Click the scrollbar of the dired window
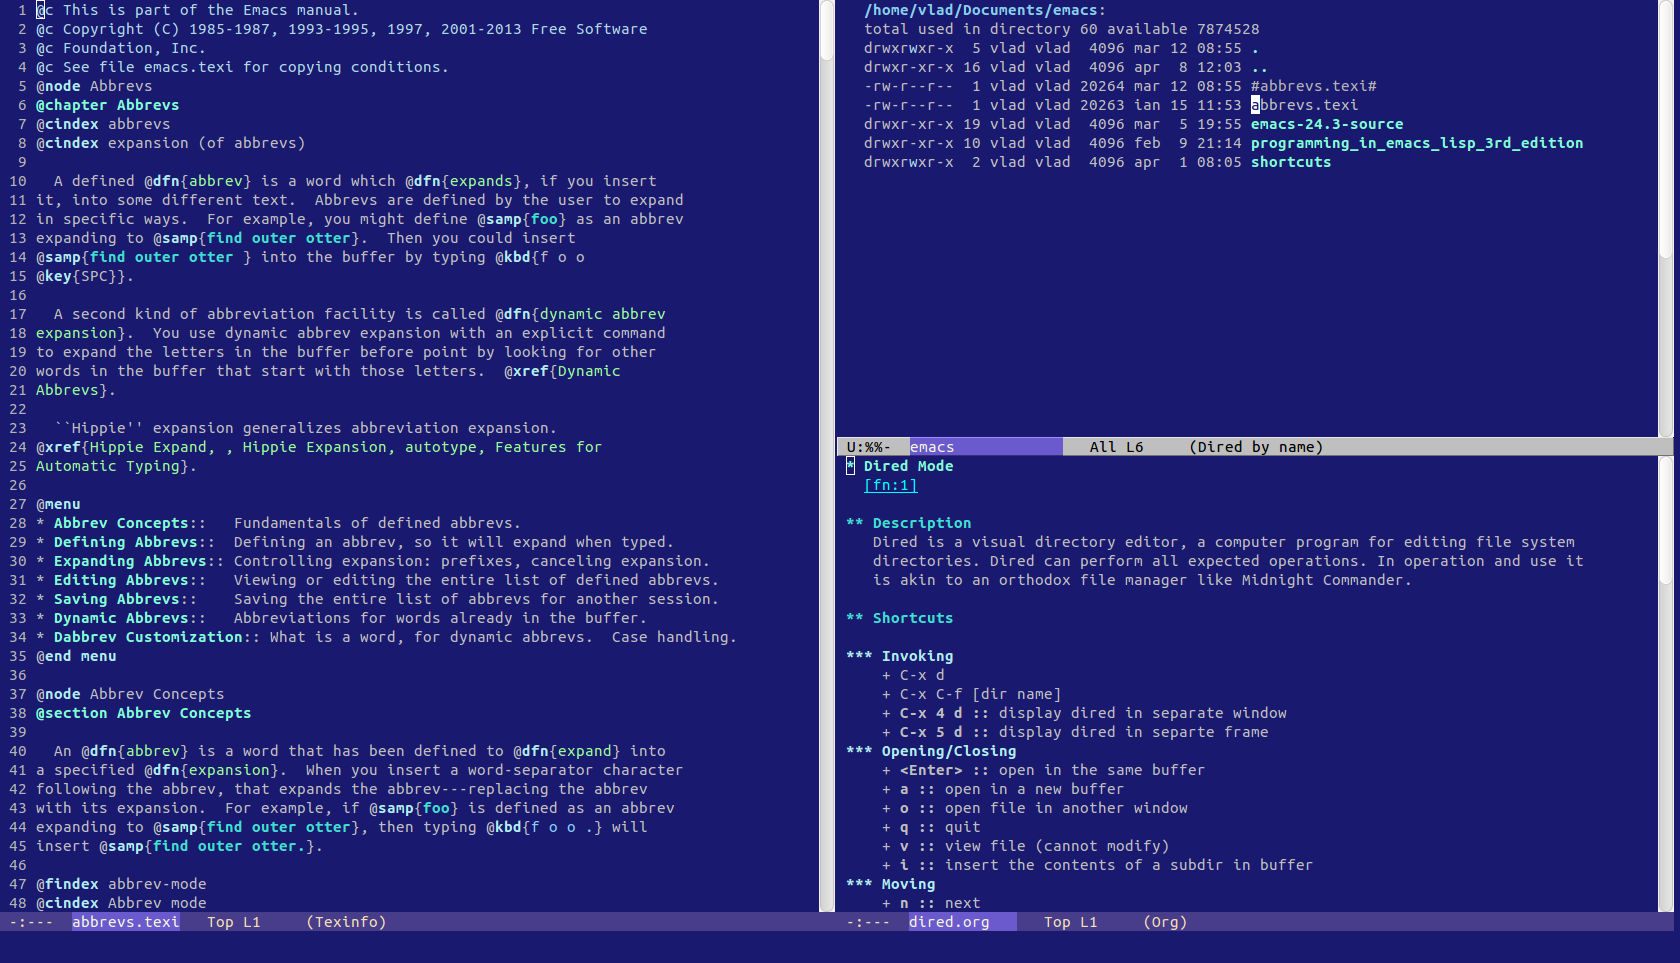The height and width of the screenshot is (963, 1680). point(1665,218)
